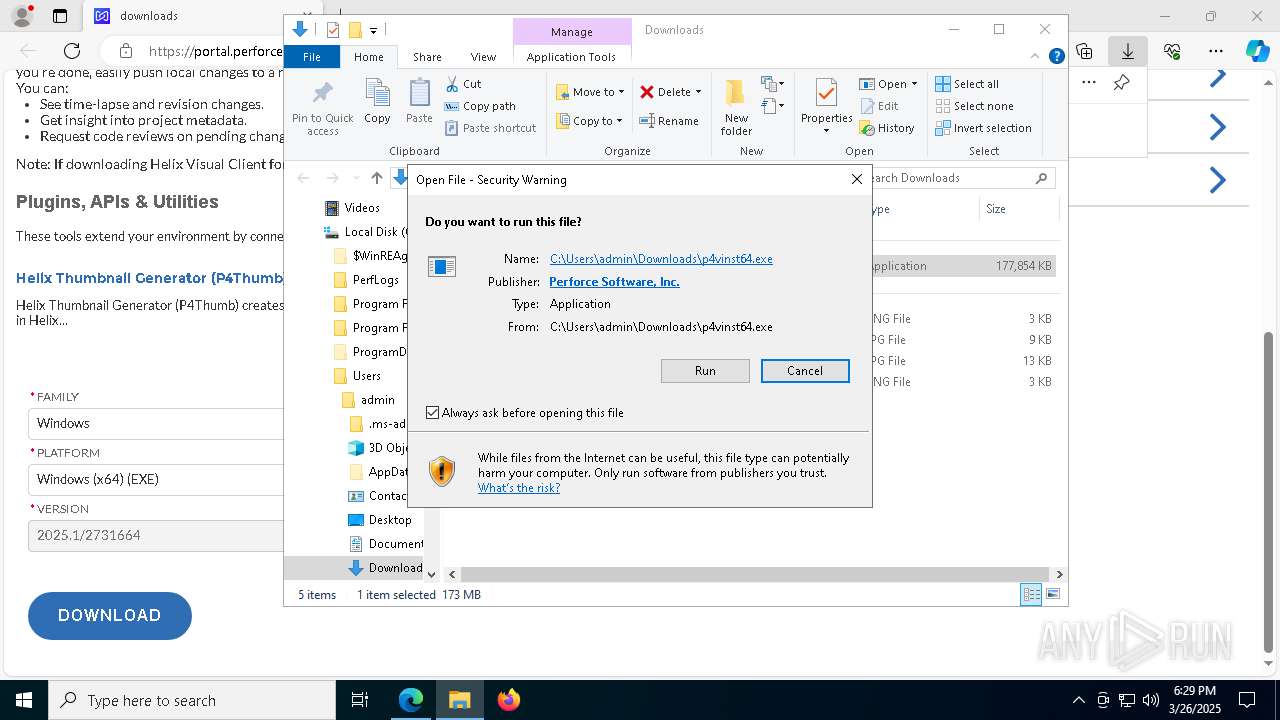Select the Share ribbon tab
The image size is (1280, 720).
(427, 57)
